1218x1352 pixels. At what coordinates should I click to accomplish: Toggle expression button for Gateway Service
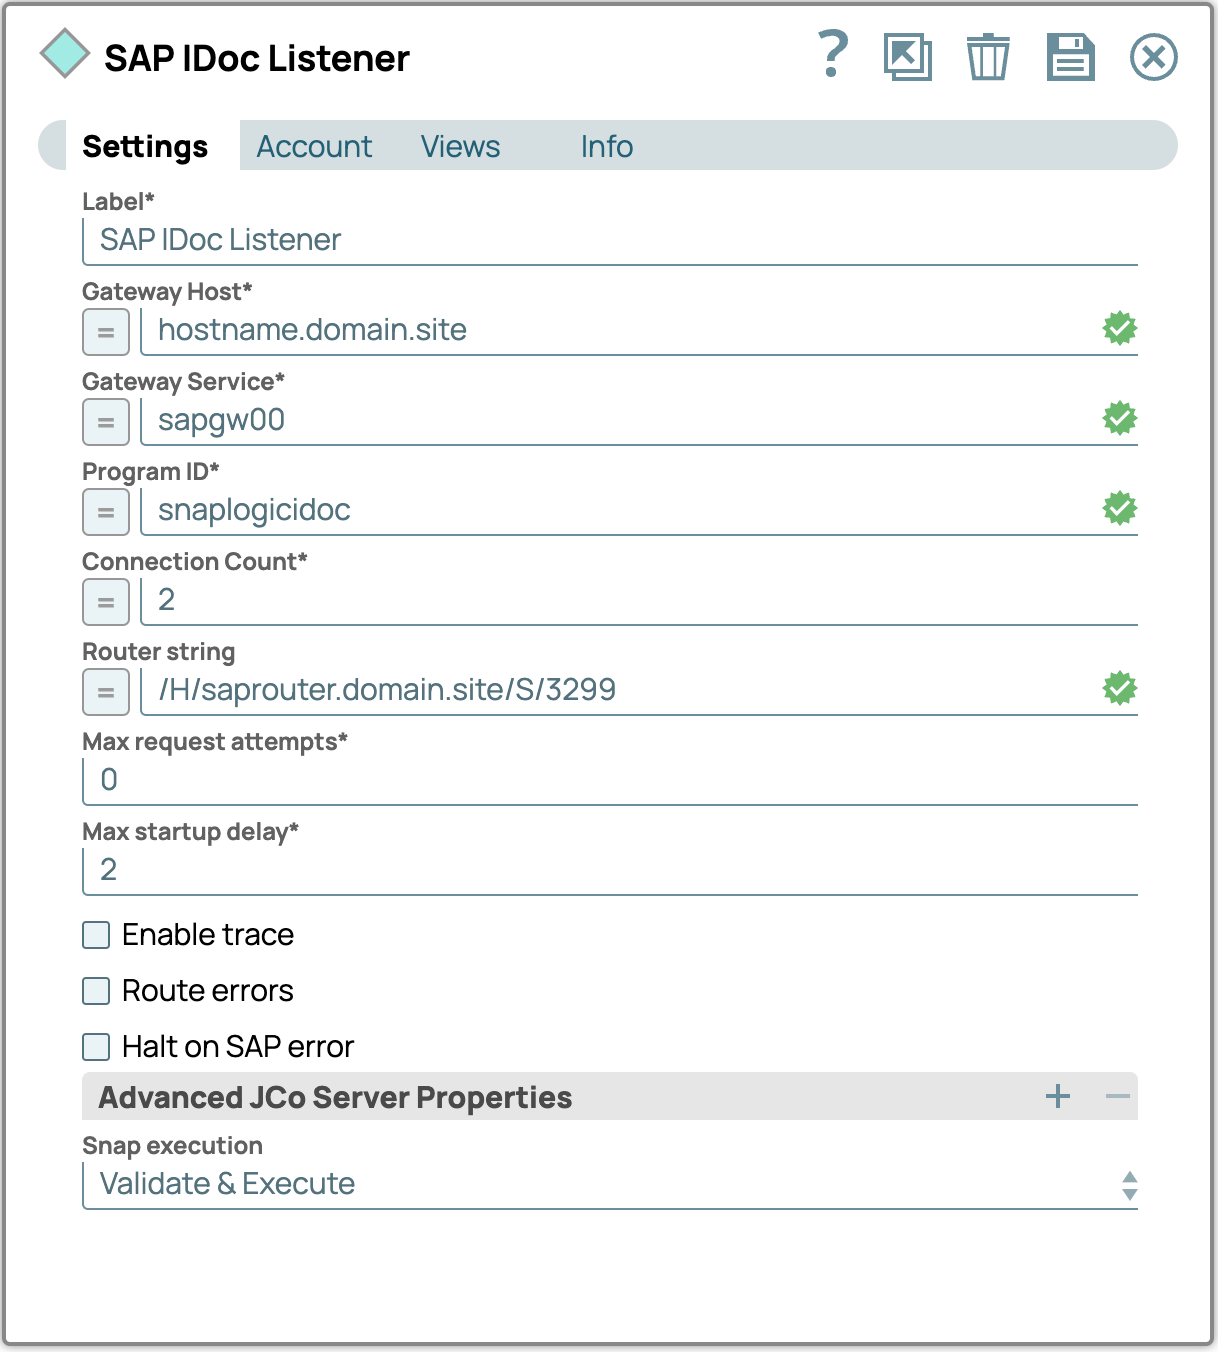pyautogui.click(x=106, y=422)
